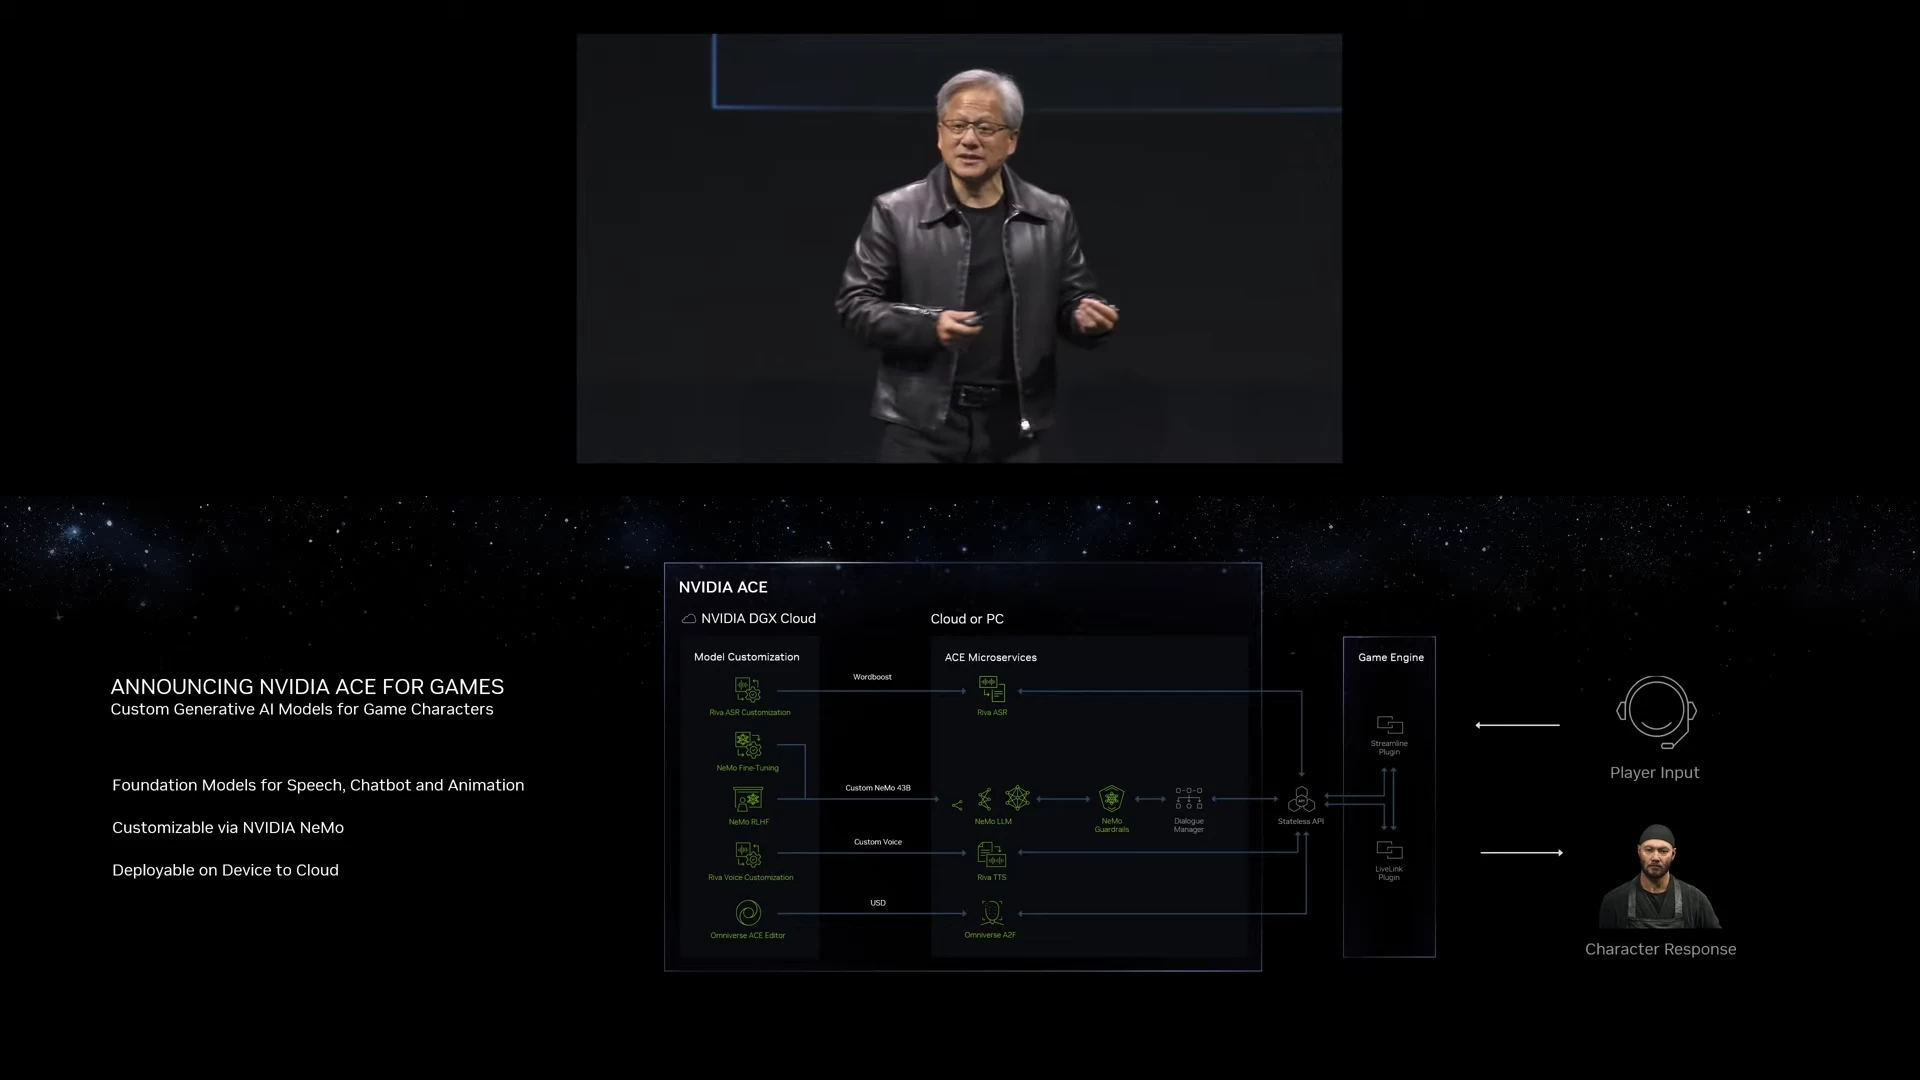The image size is (1920, 1080).
Task: Click the 'Dialogue Manager' label text
Action: [1189, 825]
